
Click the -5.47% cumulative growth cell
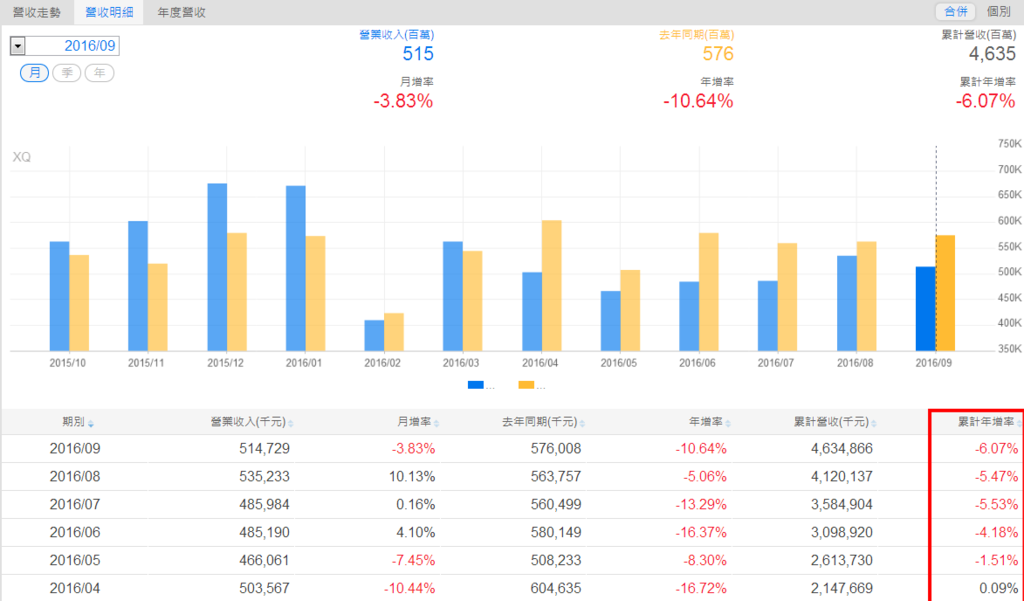(996, 477)
